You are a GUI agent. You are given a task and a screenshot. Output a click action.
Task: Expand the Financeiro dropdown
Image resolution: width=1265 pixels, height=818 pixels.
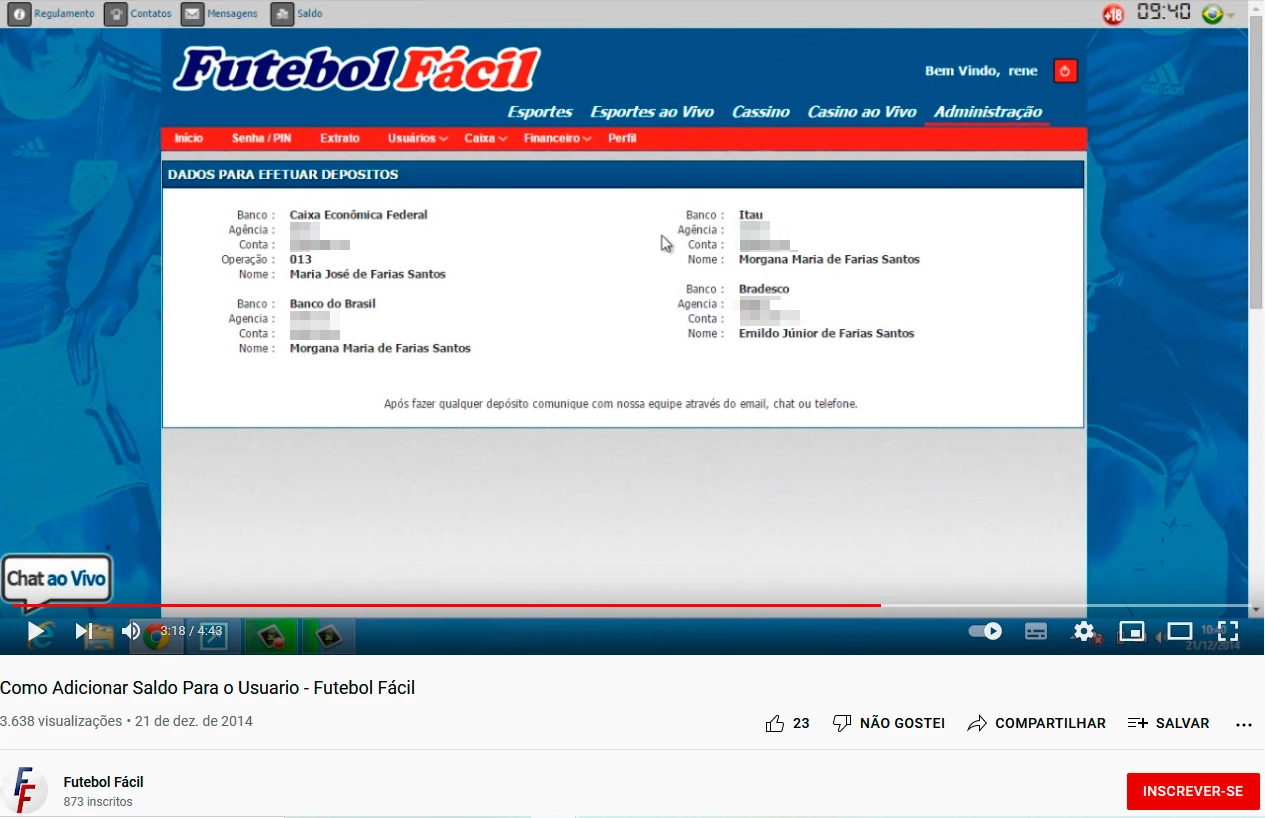553,138
